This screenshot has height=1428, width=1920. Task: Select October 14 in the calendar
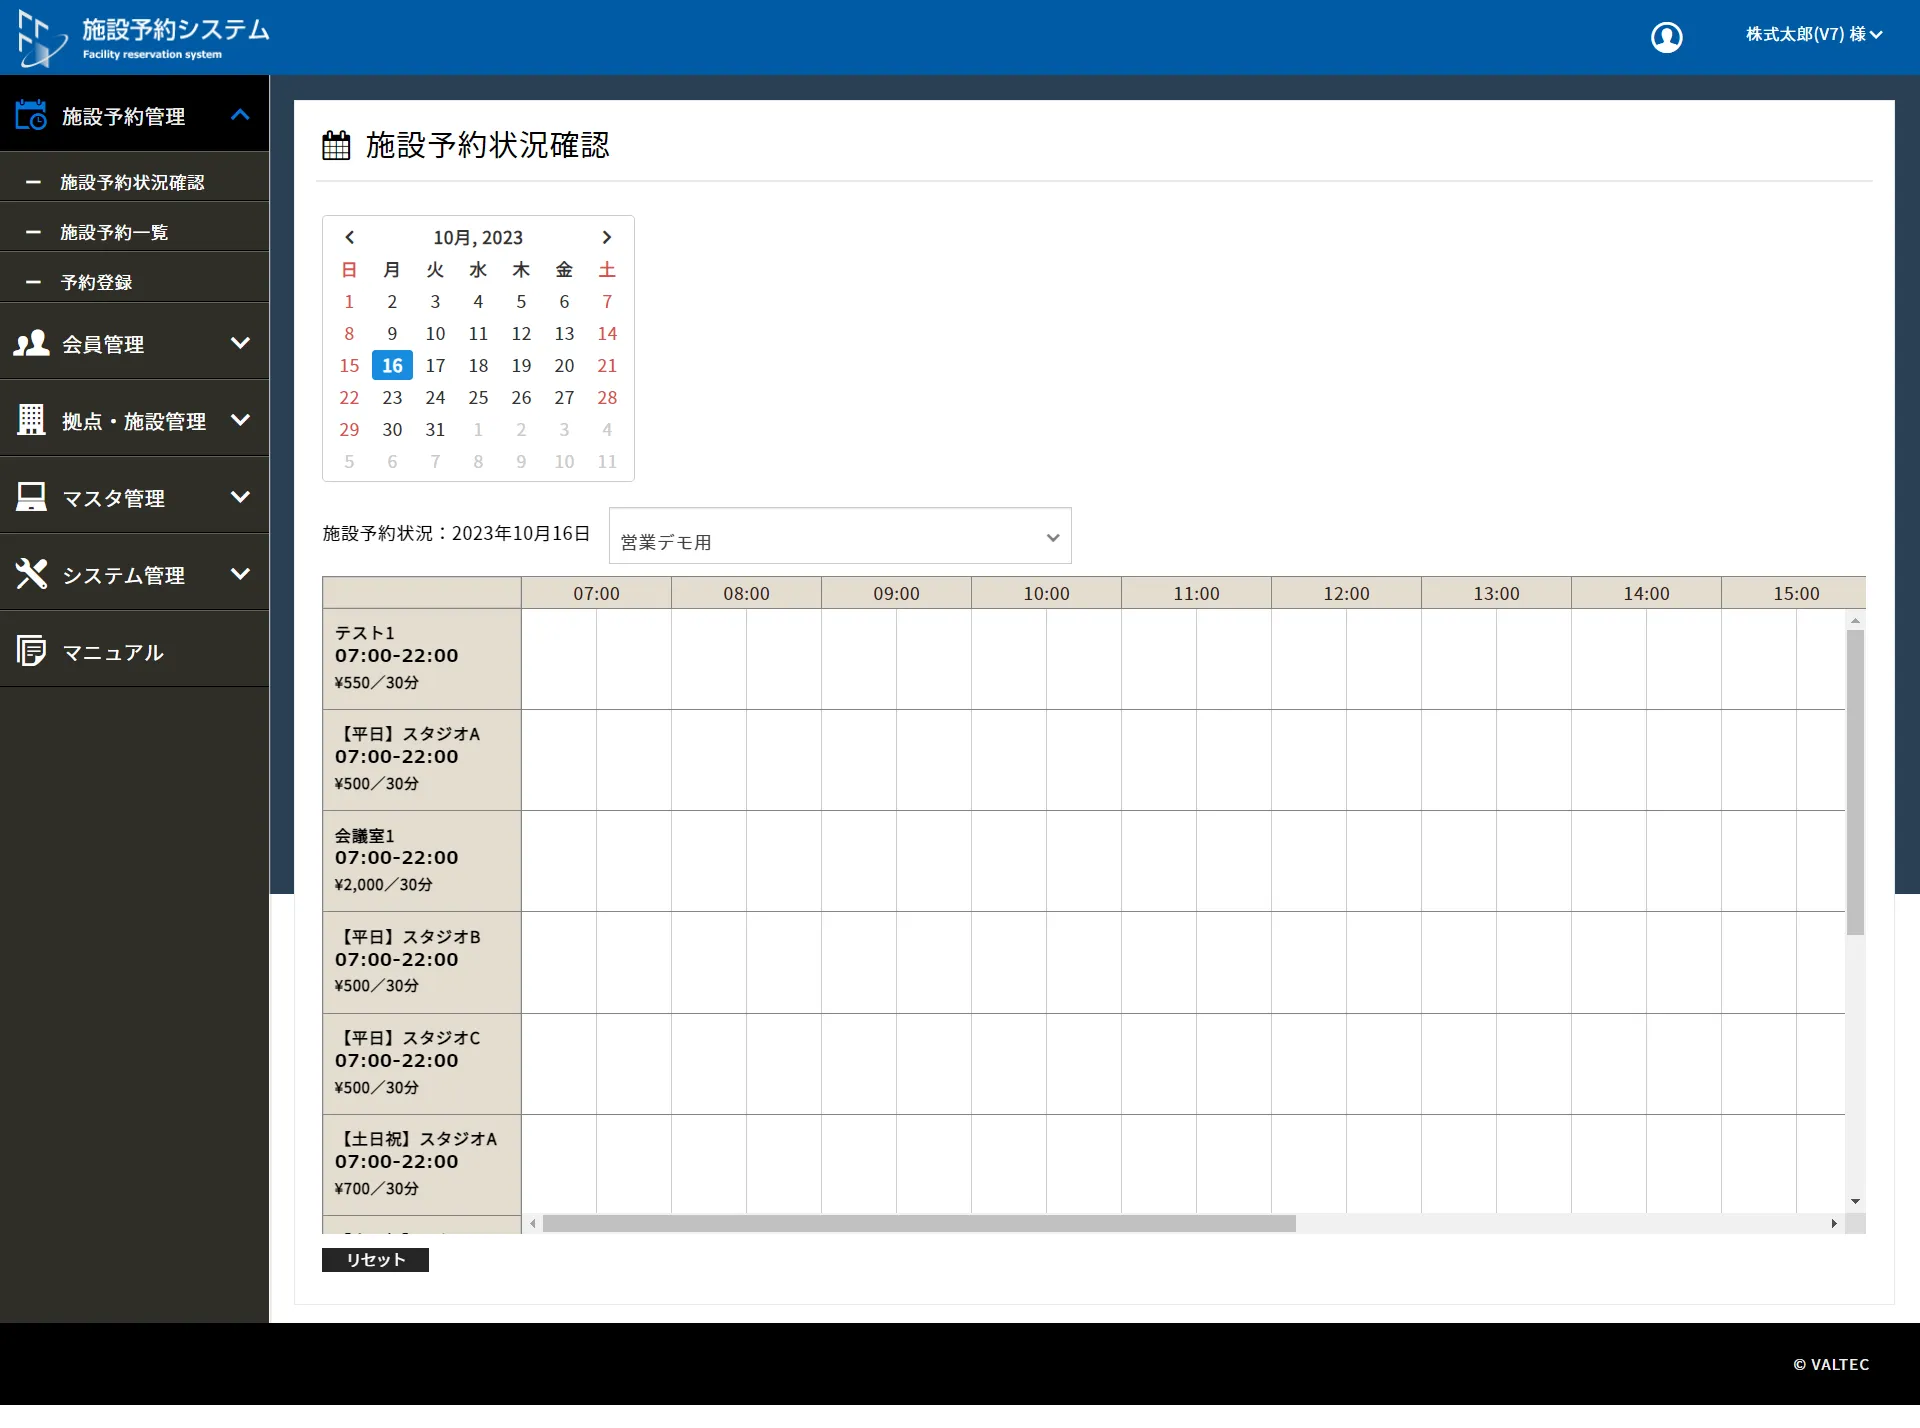[x=607, y=334]
